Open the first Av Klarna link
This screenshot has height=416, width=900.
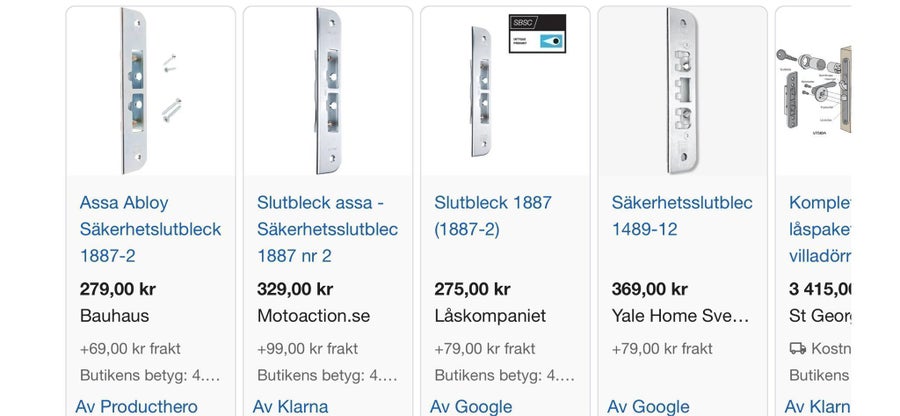tap(290, 407)
